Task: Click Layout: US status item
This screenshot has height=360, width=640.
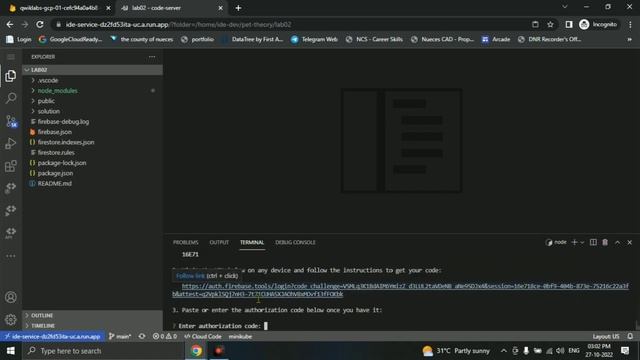Action: click(x=606, y=336)
